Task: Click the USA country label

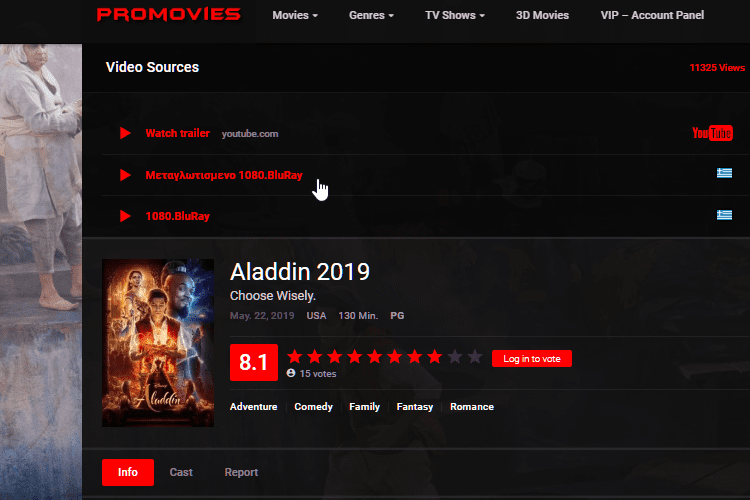Action: click(316, 316)
